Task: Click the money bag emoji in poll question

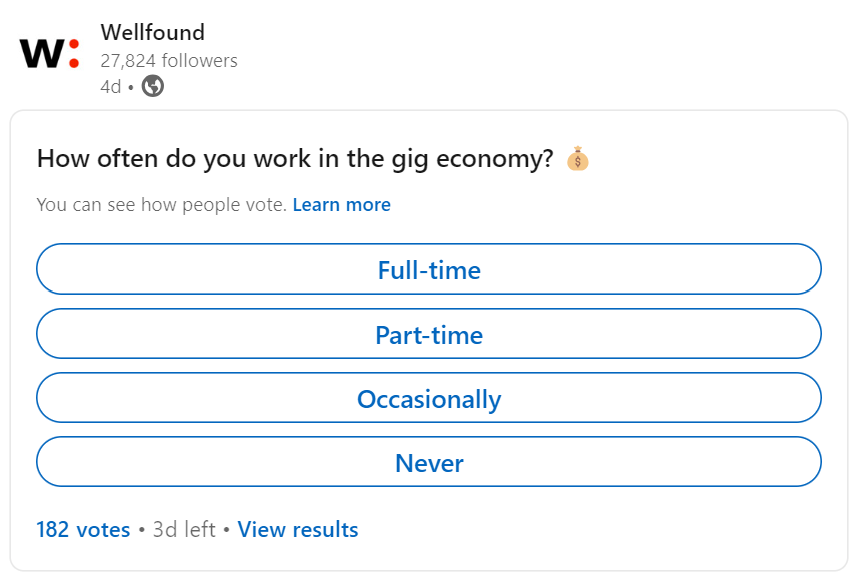Action: pos(577,157)
